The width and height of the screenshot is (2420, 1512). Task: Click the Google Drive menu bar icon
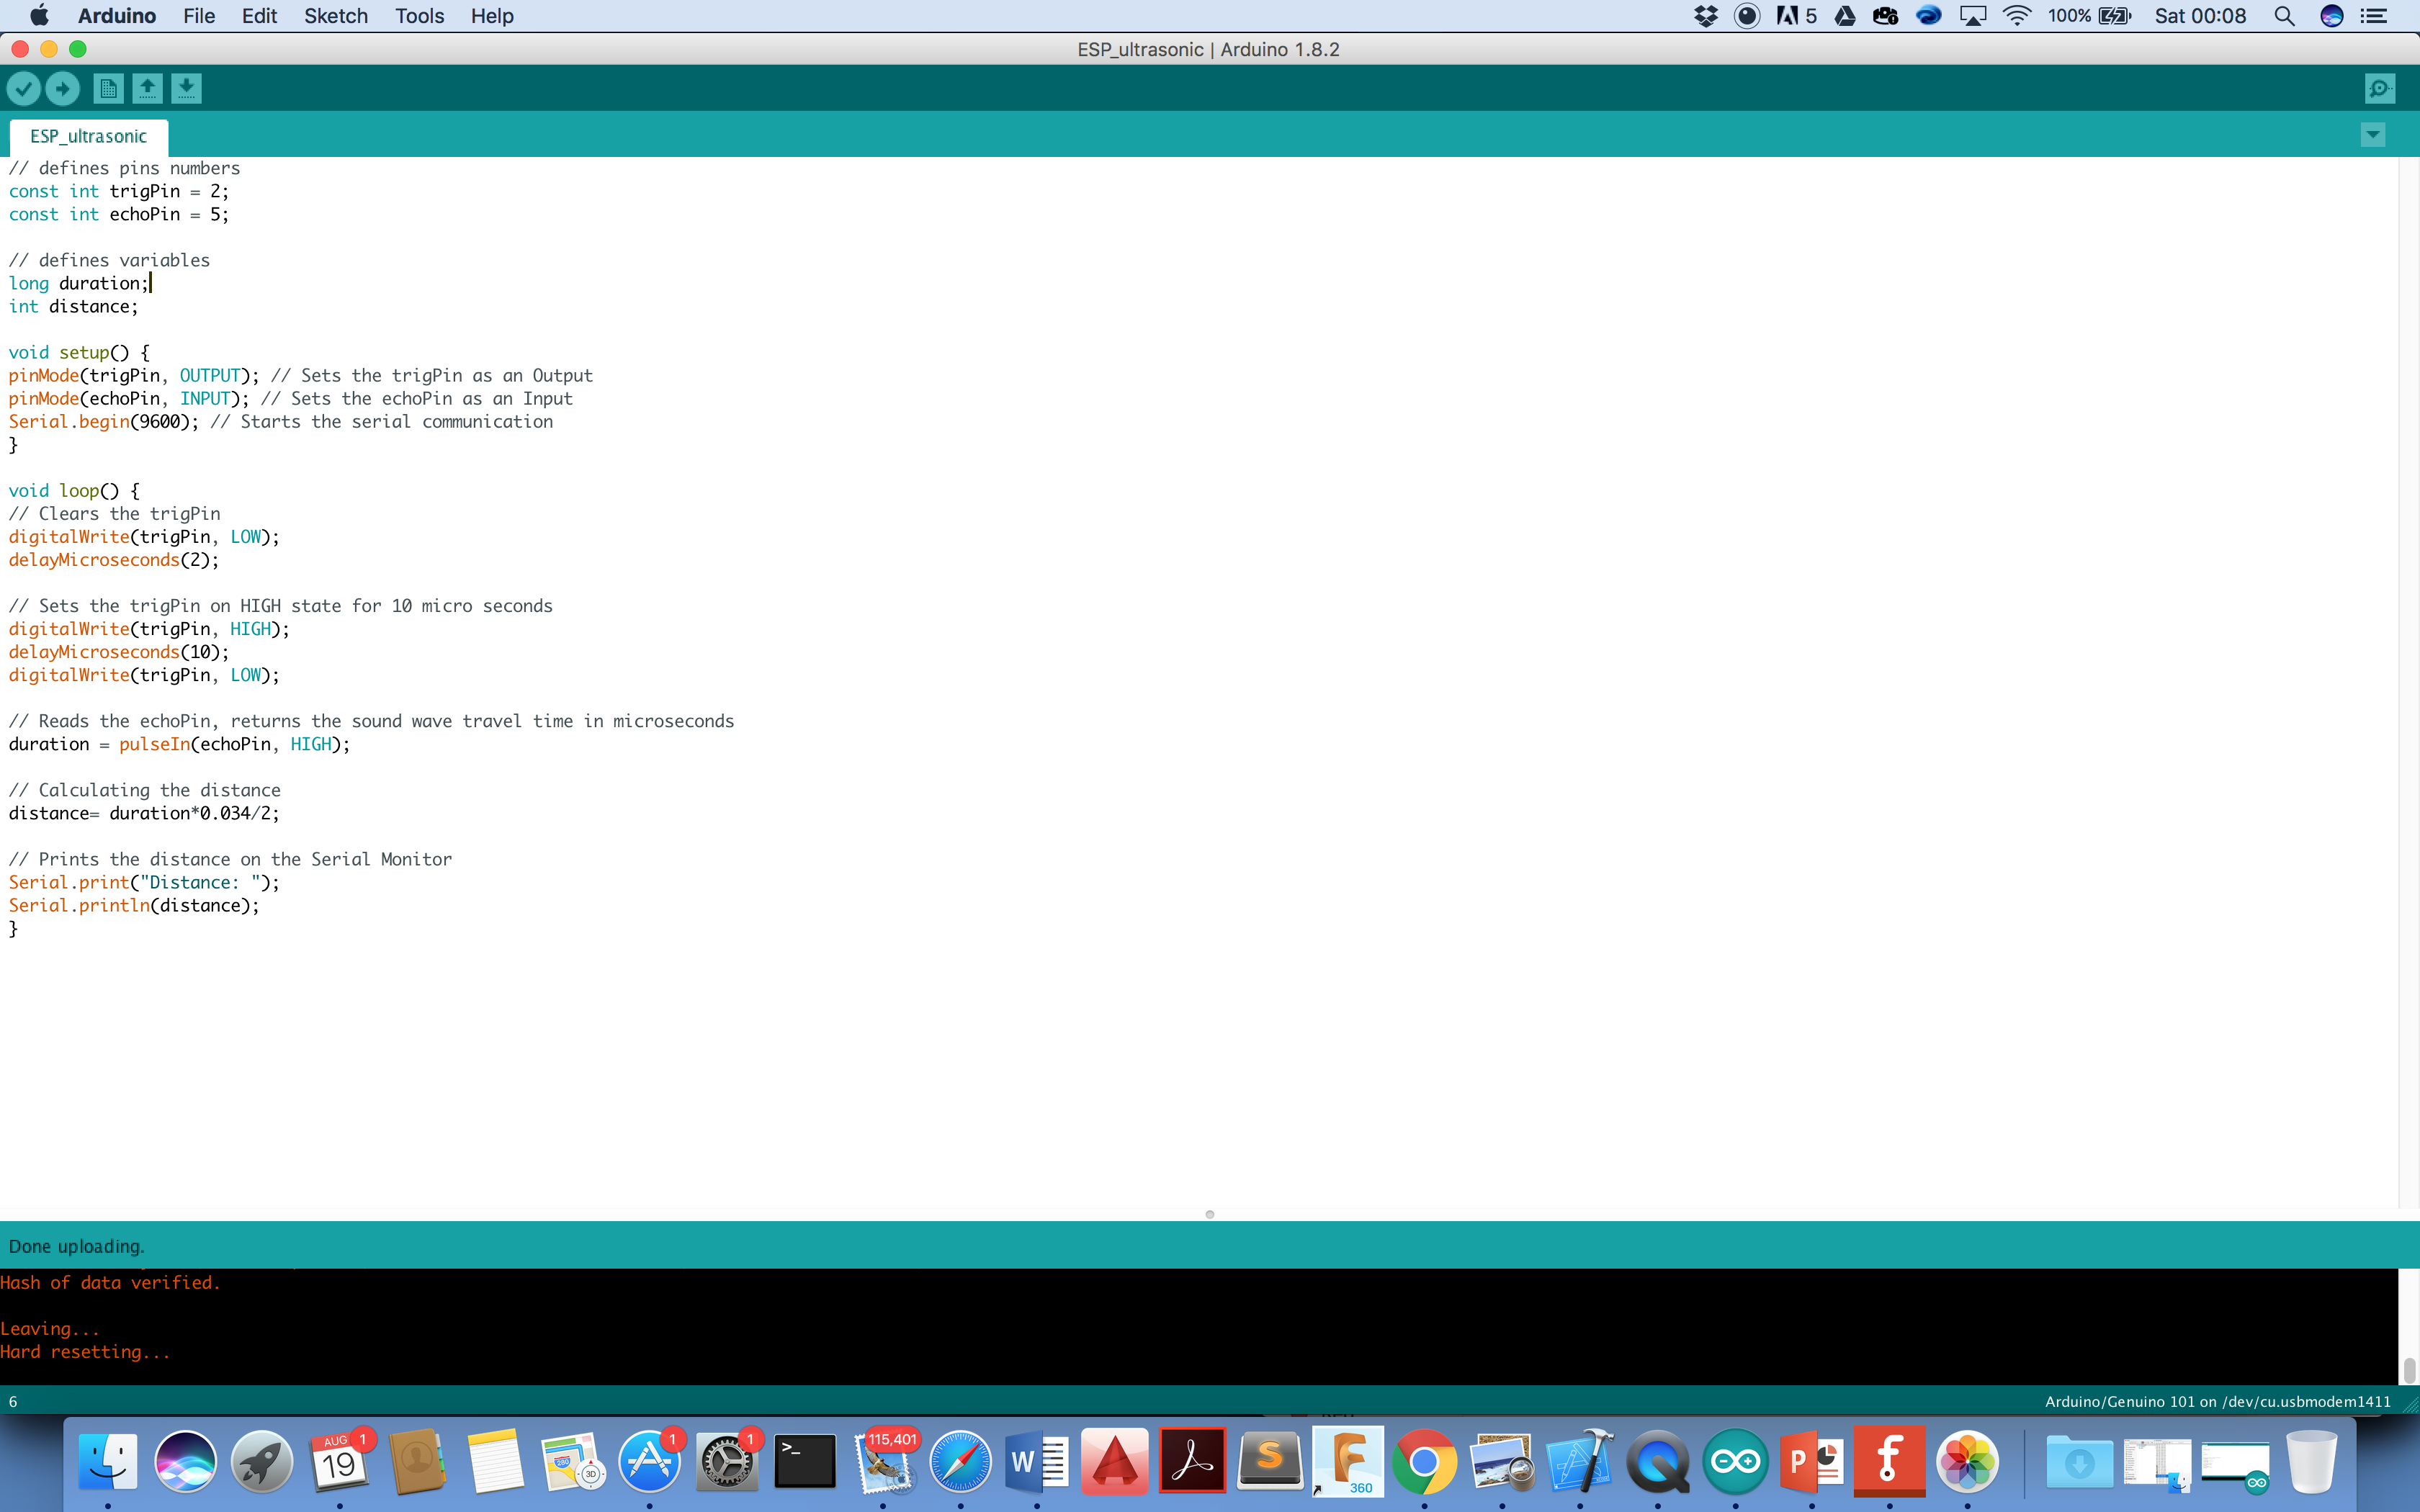(1845, 16)
